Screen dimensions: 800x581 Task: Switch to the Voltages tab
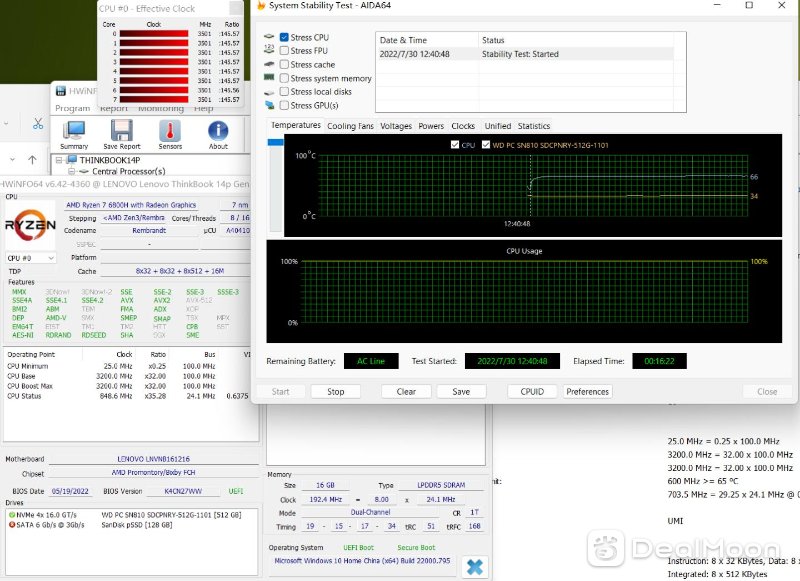[396, 126]
